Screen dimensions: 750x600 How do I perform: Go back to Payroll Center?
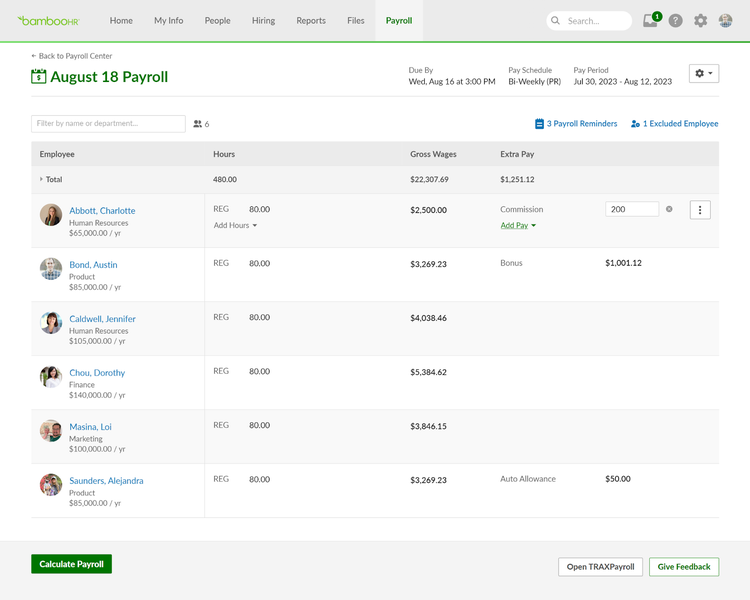coord(72,56)
